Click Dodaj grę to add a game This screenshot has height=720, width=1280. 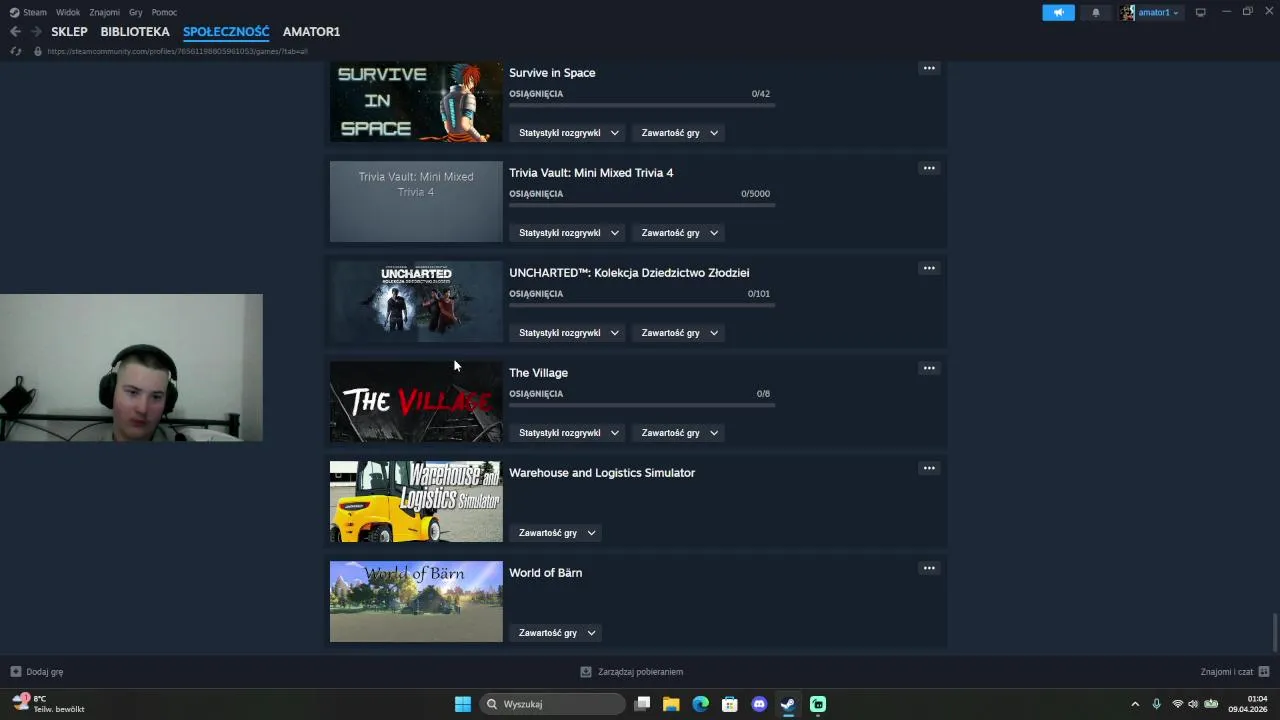tap(37, 672)
